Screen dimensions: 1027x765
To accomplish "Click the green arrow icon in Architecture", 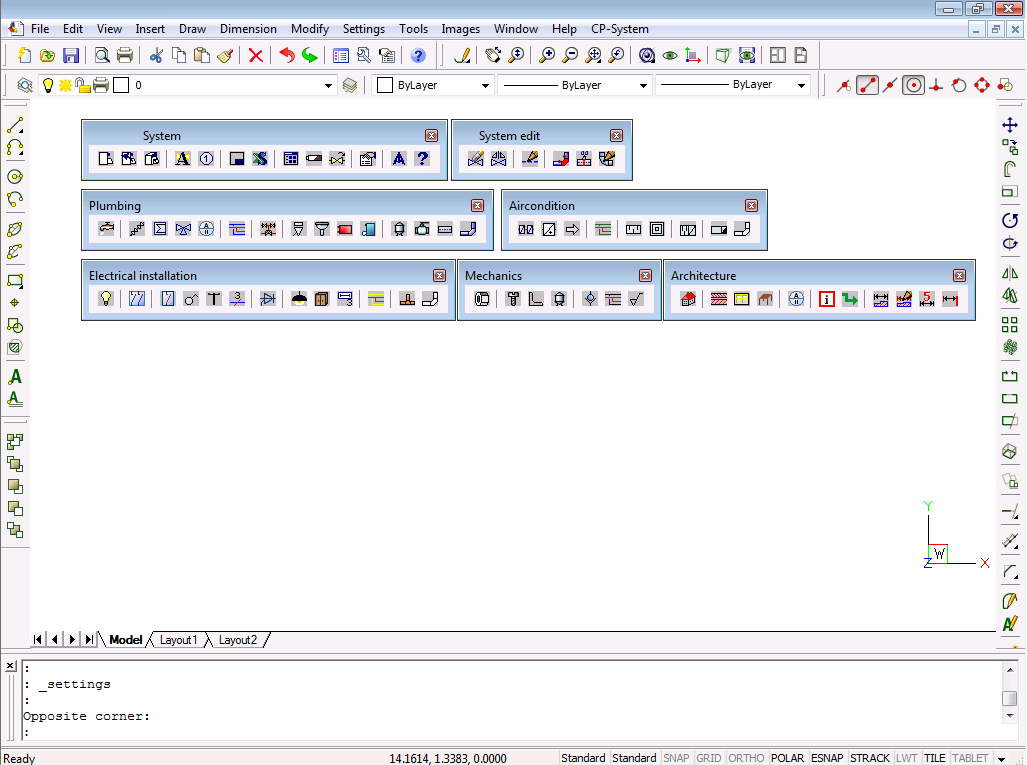I will (850, 299).
